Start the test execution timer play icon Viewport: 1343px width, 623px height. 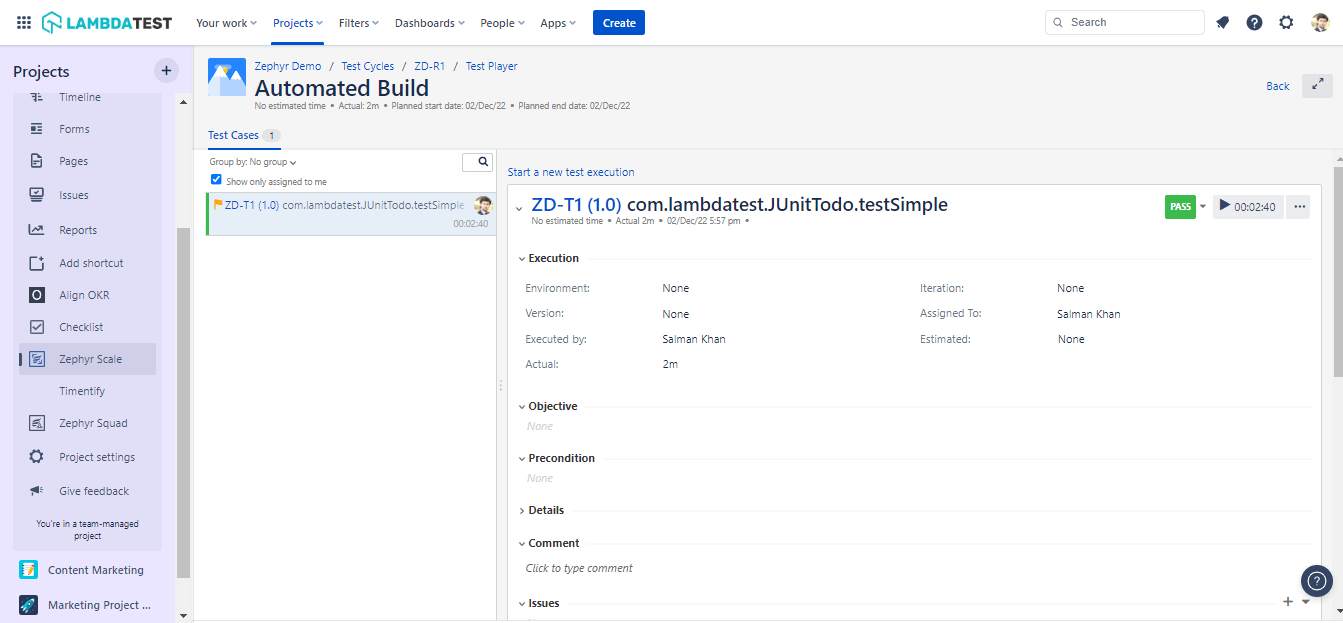point(1224,206)
